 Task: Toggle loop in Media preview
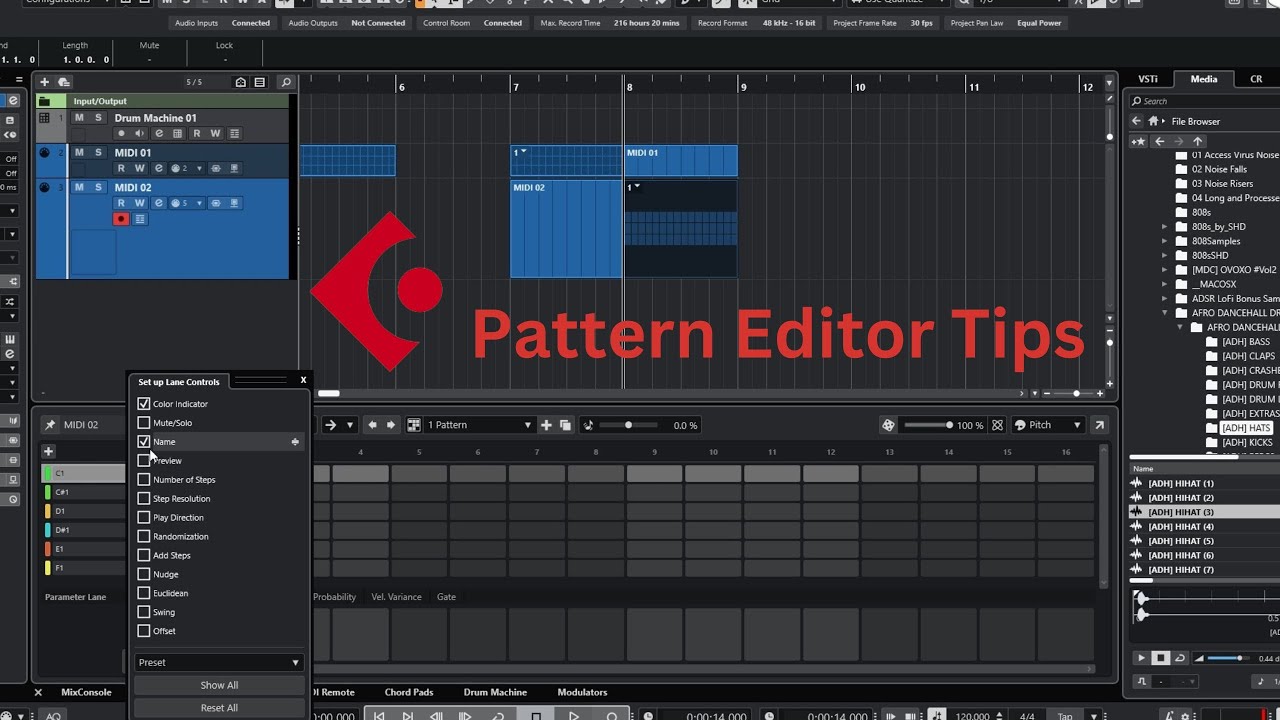tap(1180, 658)
